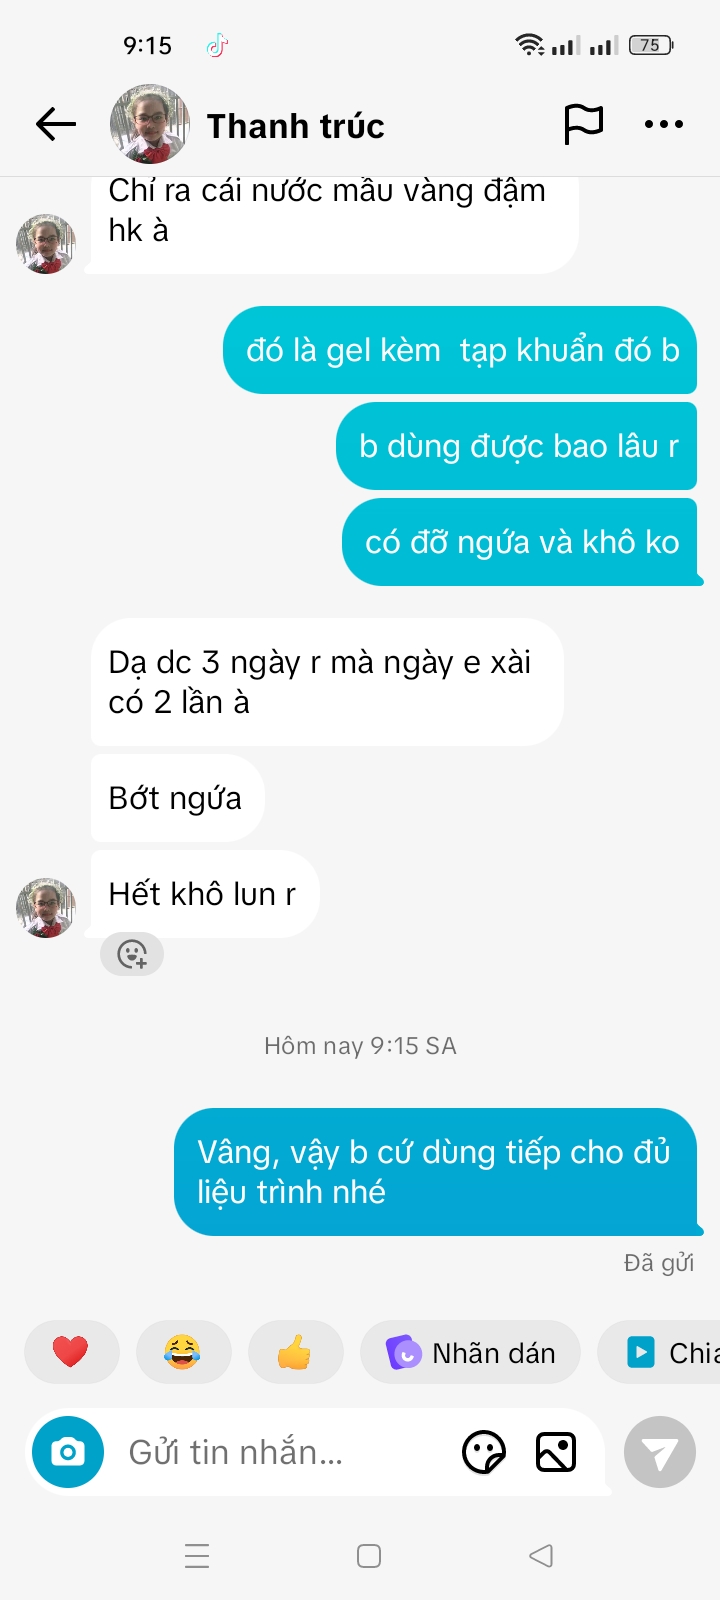The height and width of the screenshot is (1600, 720).
Task: Tap the report flag icon
Action: (x=583, y=124)
